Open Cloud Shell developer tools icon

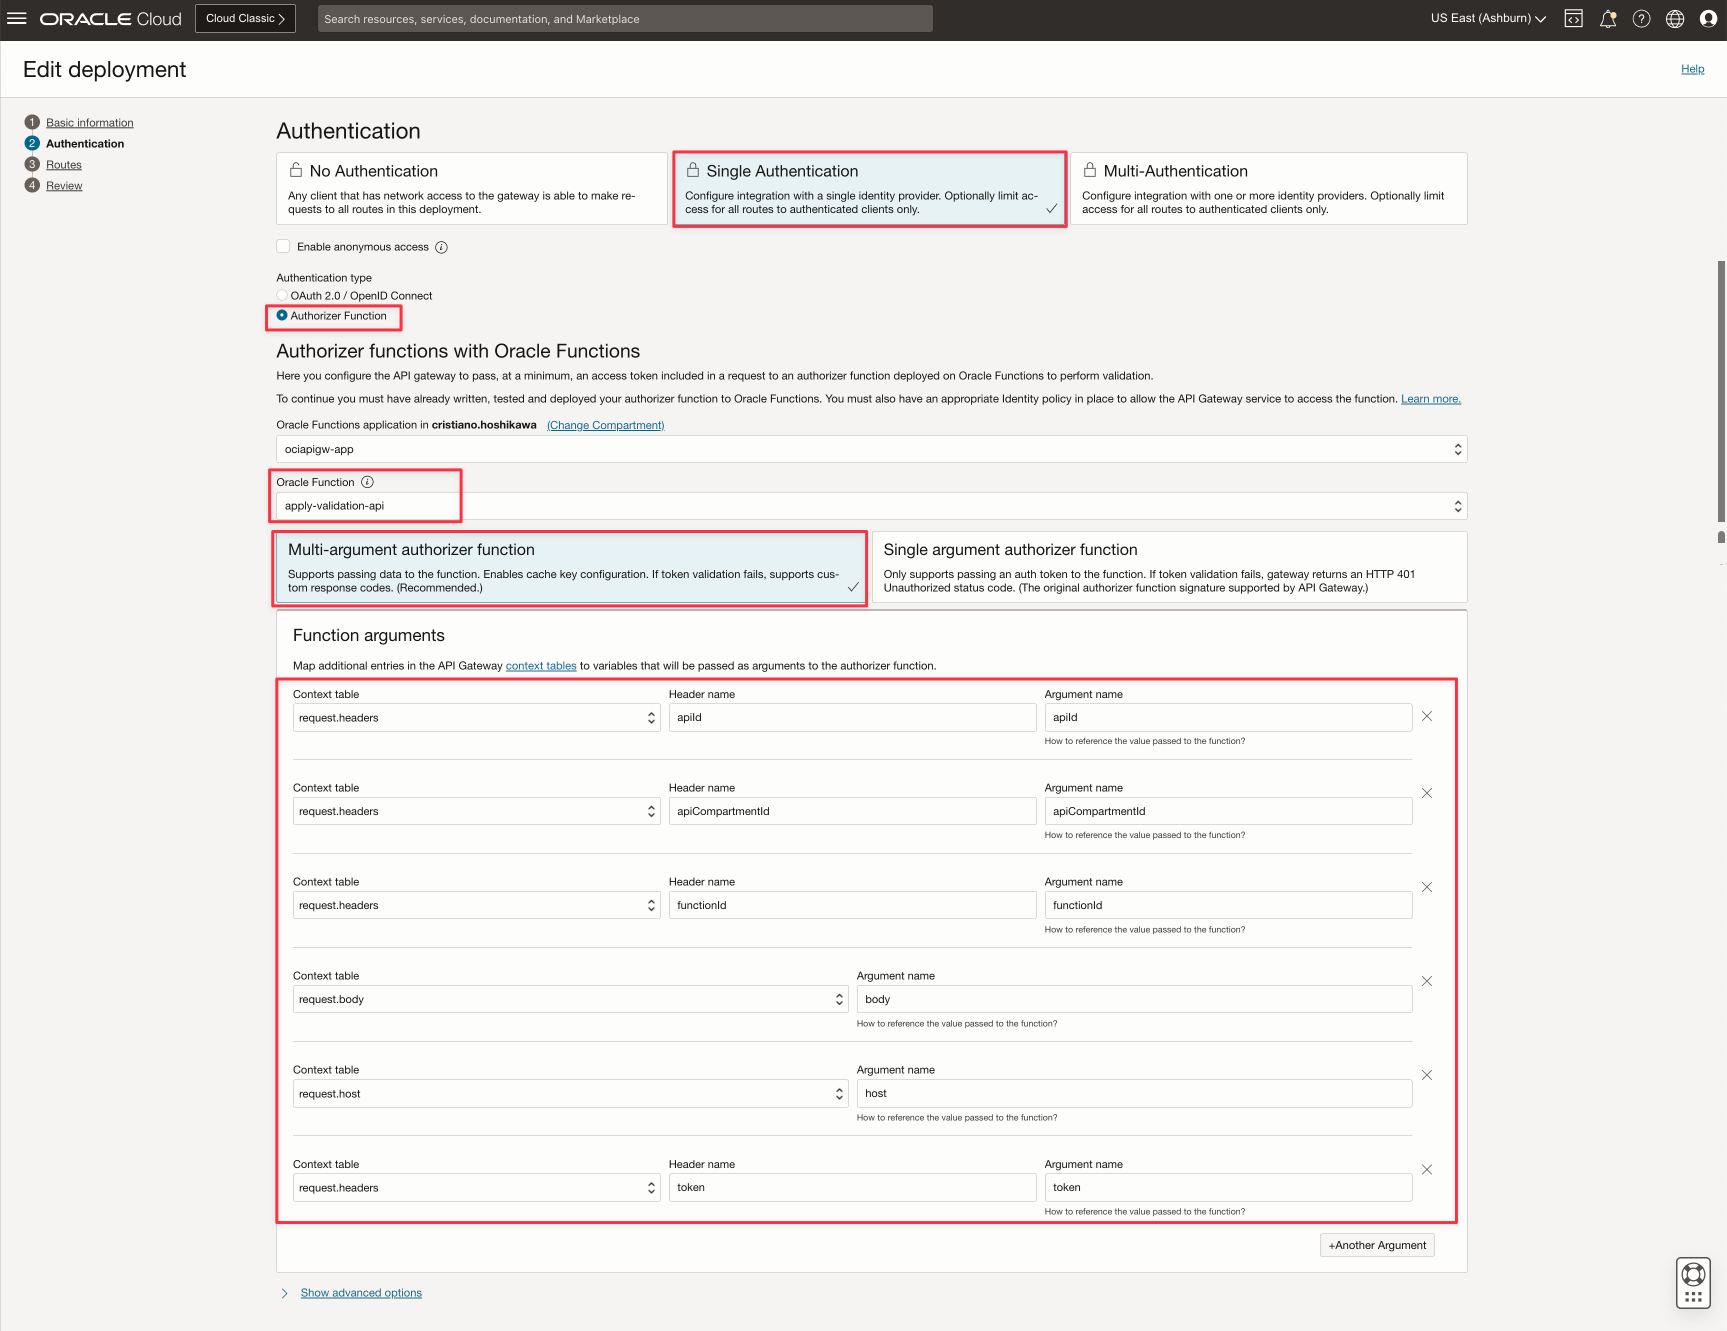(1573, 19)
